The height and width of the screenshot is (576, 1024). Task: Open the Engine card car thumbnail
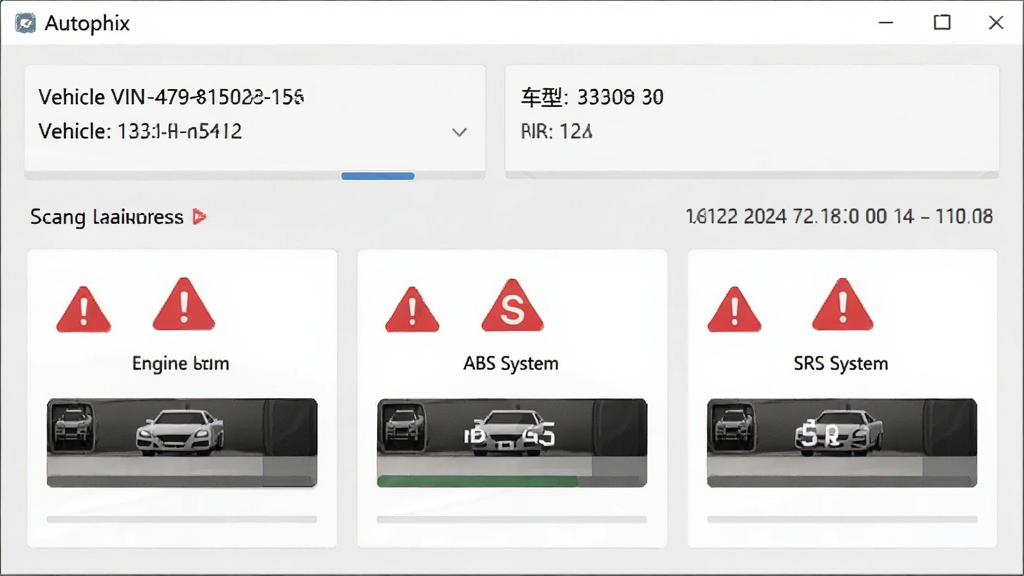182,443
